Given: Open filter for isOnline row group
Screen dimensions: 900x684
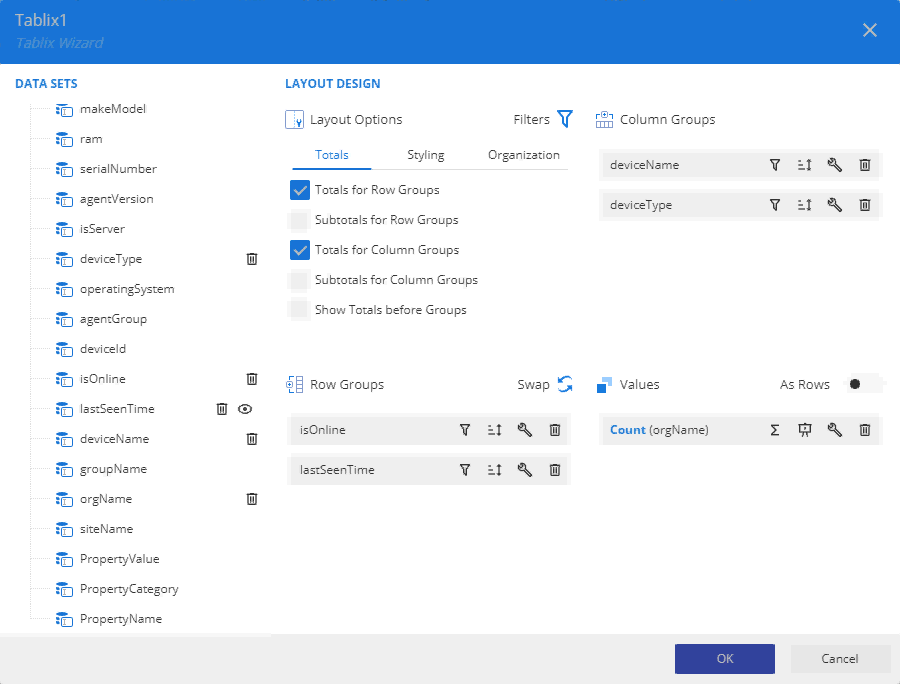Looking at the screenshot, I should click(x=465, y=430).
